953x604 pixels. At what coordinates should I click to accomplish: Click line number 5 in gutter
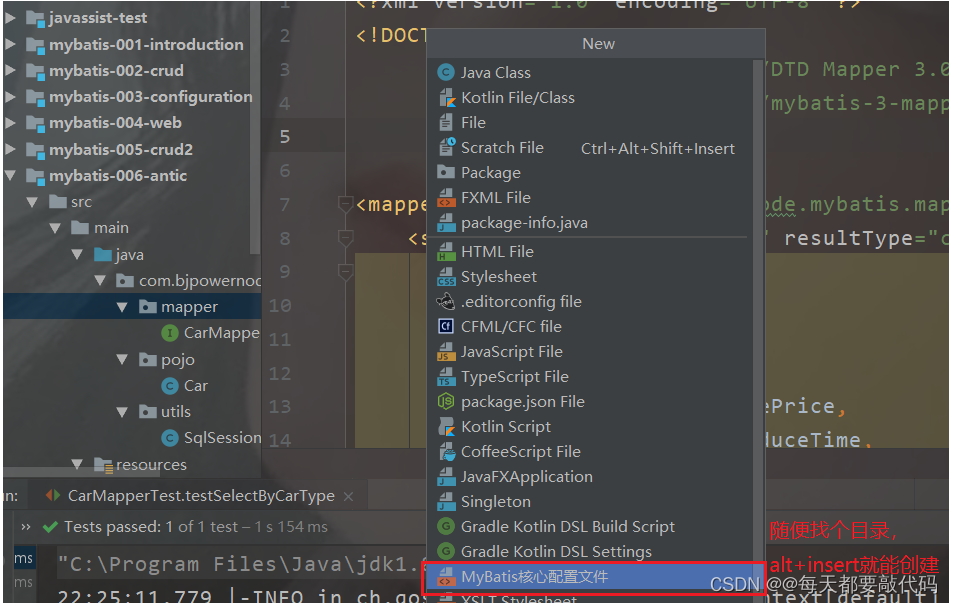click(x=284, y=137)
